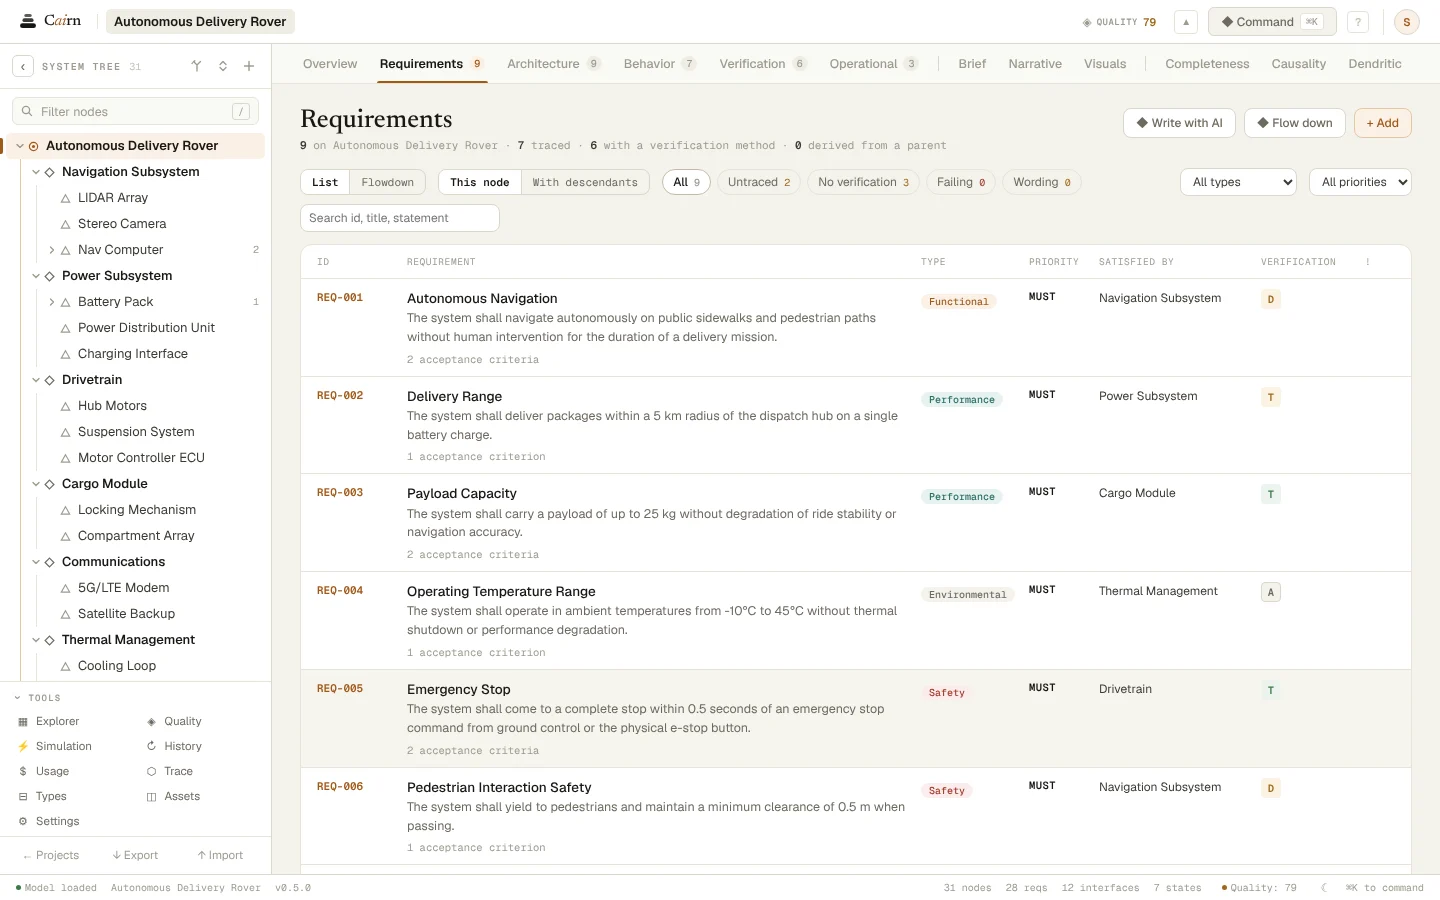The image size is (1440, 900).
Task: Collapse the System Tree sidebar with the back arrow
Action: (x=23, y=67)
